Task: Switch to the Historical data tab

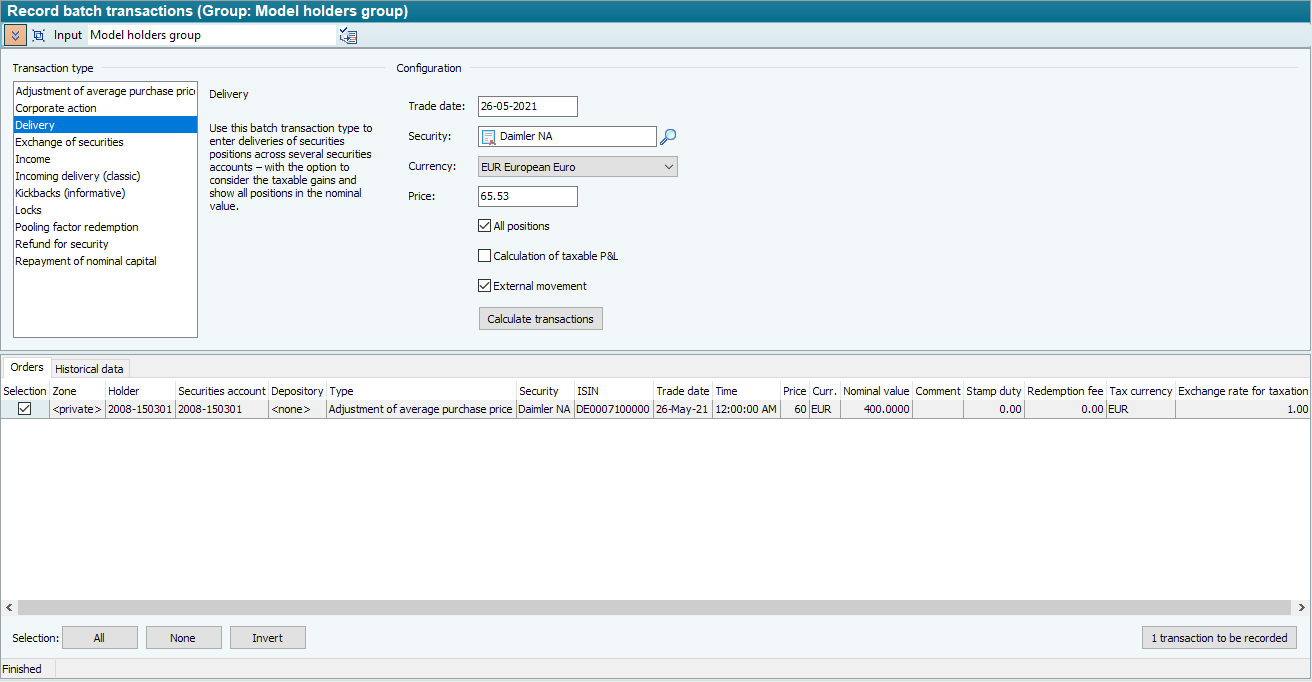Action: point(89,369)
